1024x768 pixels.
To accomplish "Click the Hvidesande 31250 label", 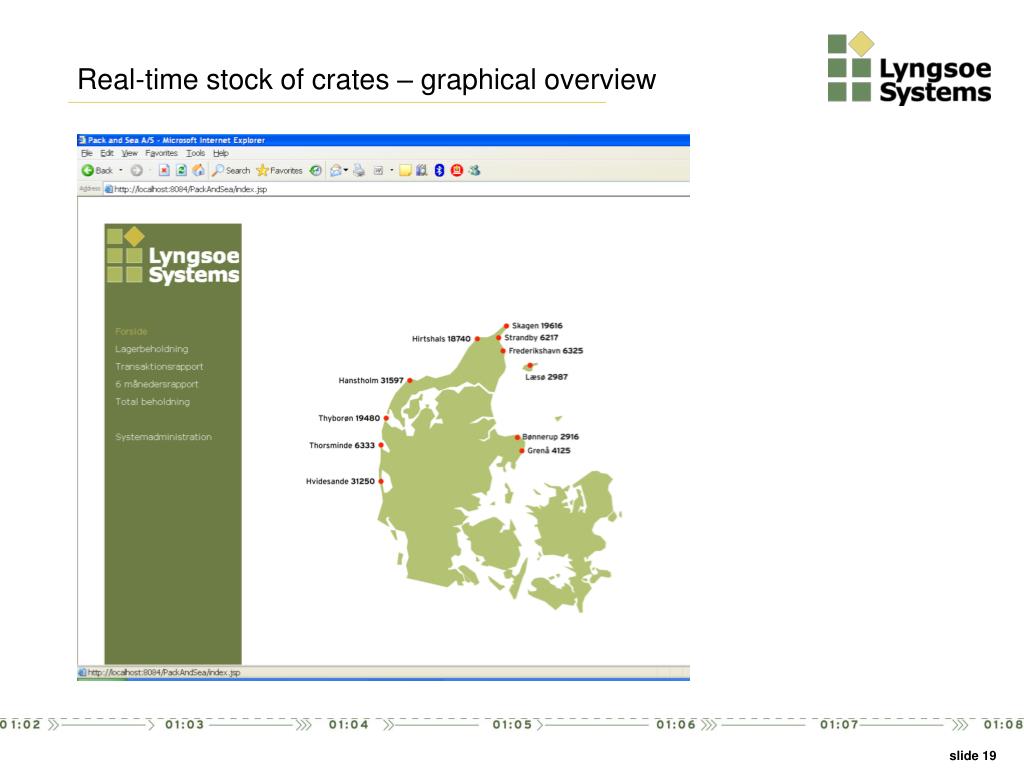I will click(x=340, y=481).
